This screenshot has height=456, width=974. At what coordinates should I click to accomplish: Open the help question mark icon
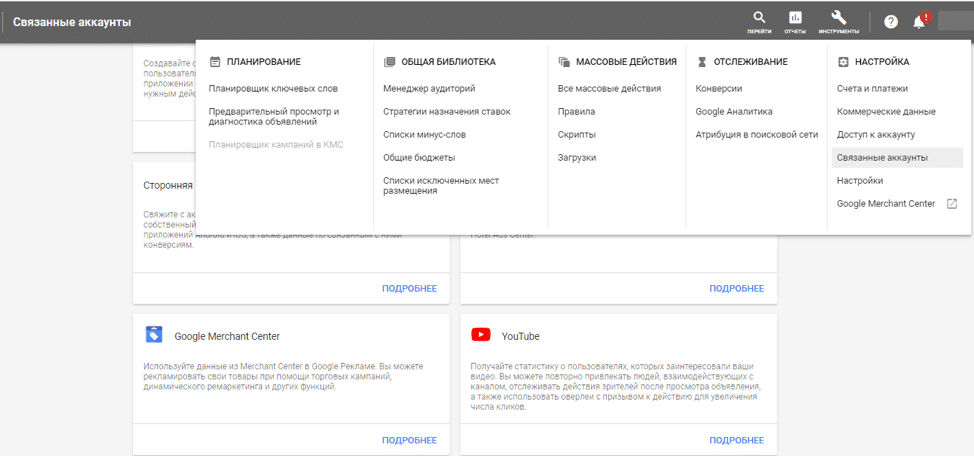point(891,22)
